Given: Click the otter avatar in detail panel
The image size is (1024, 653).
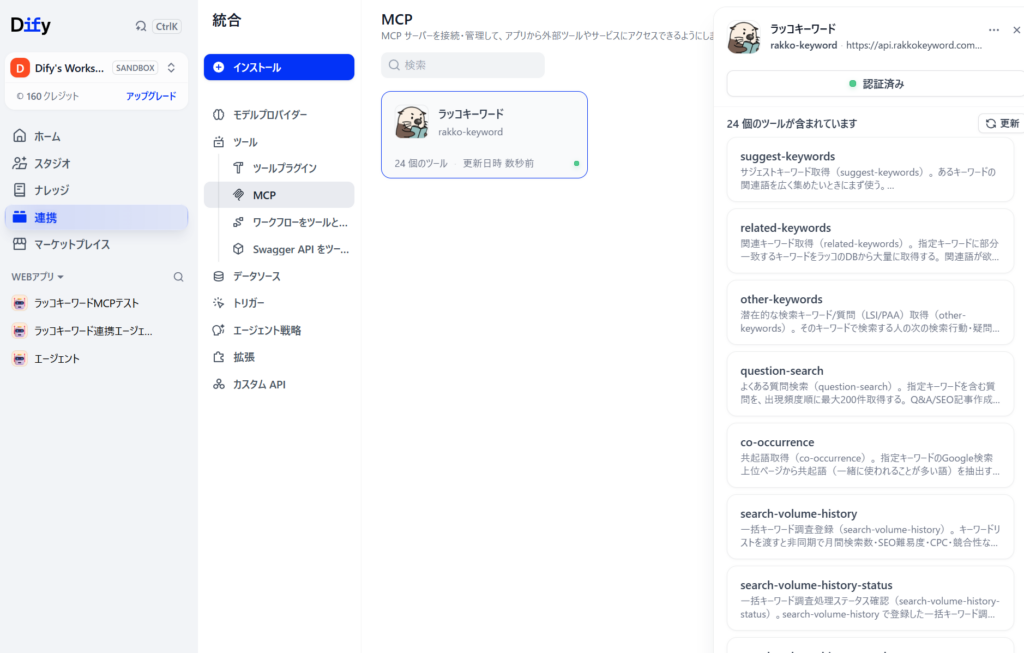Looking at the screenshot, I should click(744, 37).
